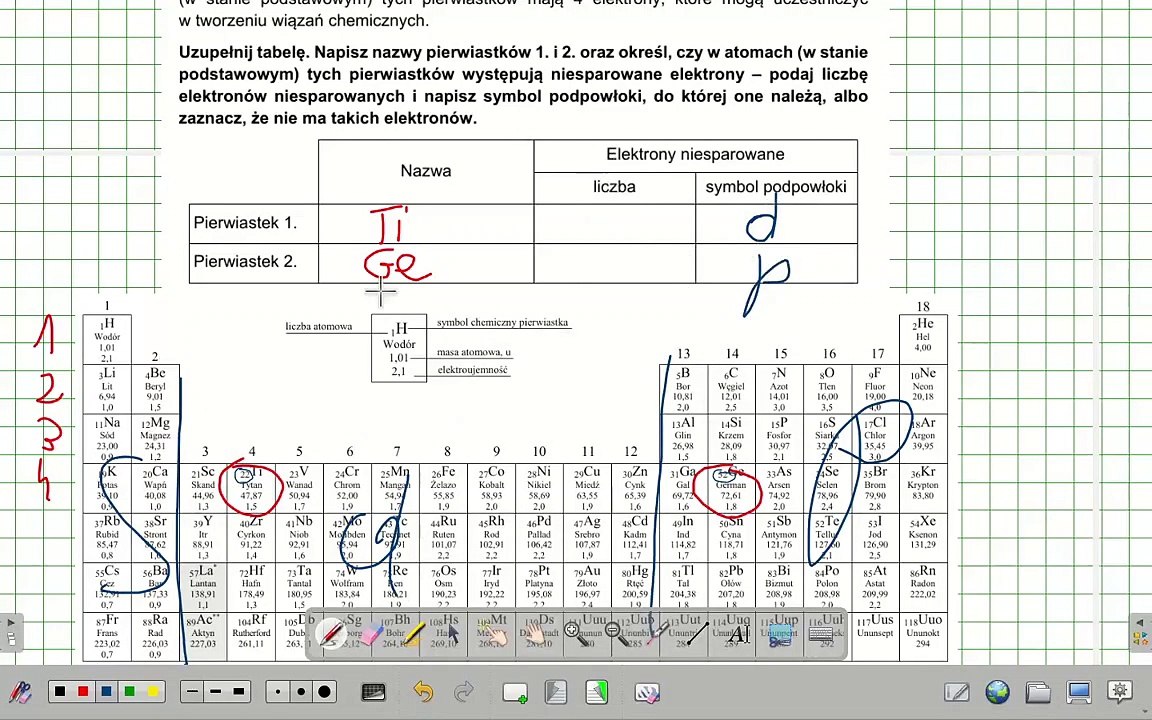1152x720 pixels.
Task: Click the Chlor (Cl) element cell
Action: tap(875, 439)
